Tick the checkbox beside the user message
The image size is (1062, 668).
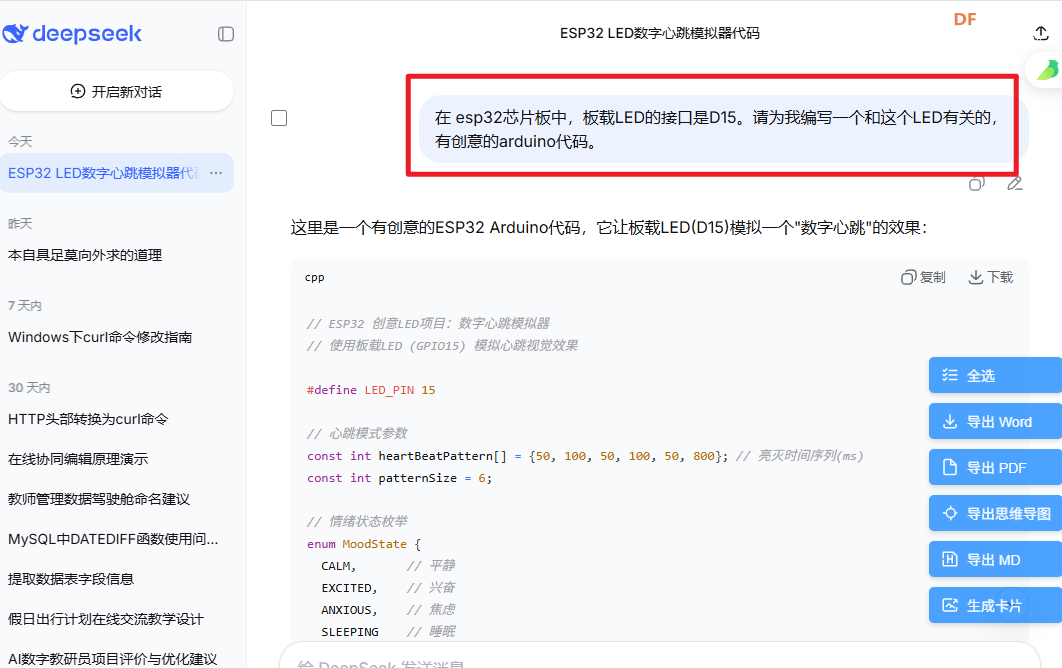coord(279,118)
